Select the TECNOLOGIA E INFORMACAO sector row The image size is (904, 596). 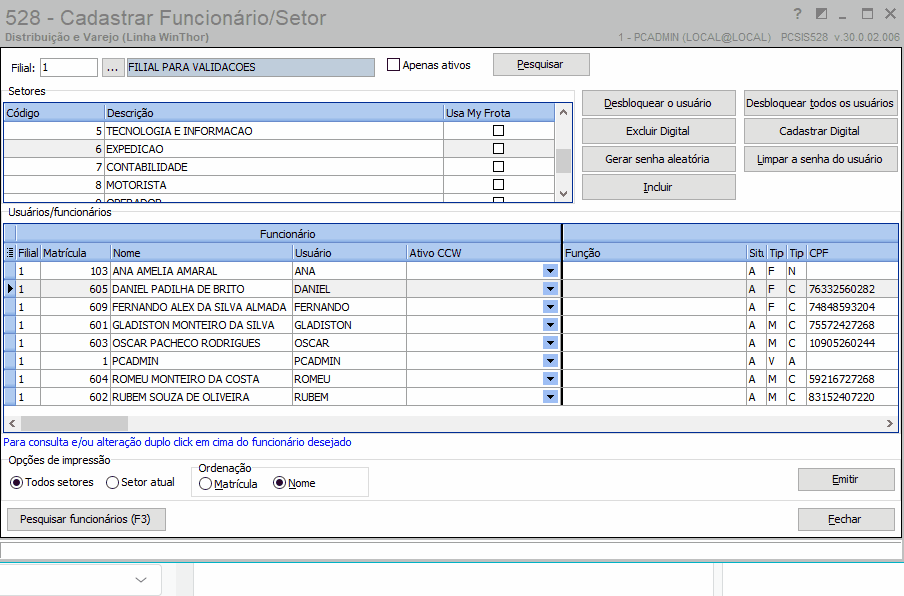pos(279,131)
